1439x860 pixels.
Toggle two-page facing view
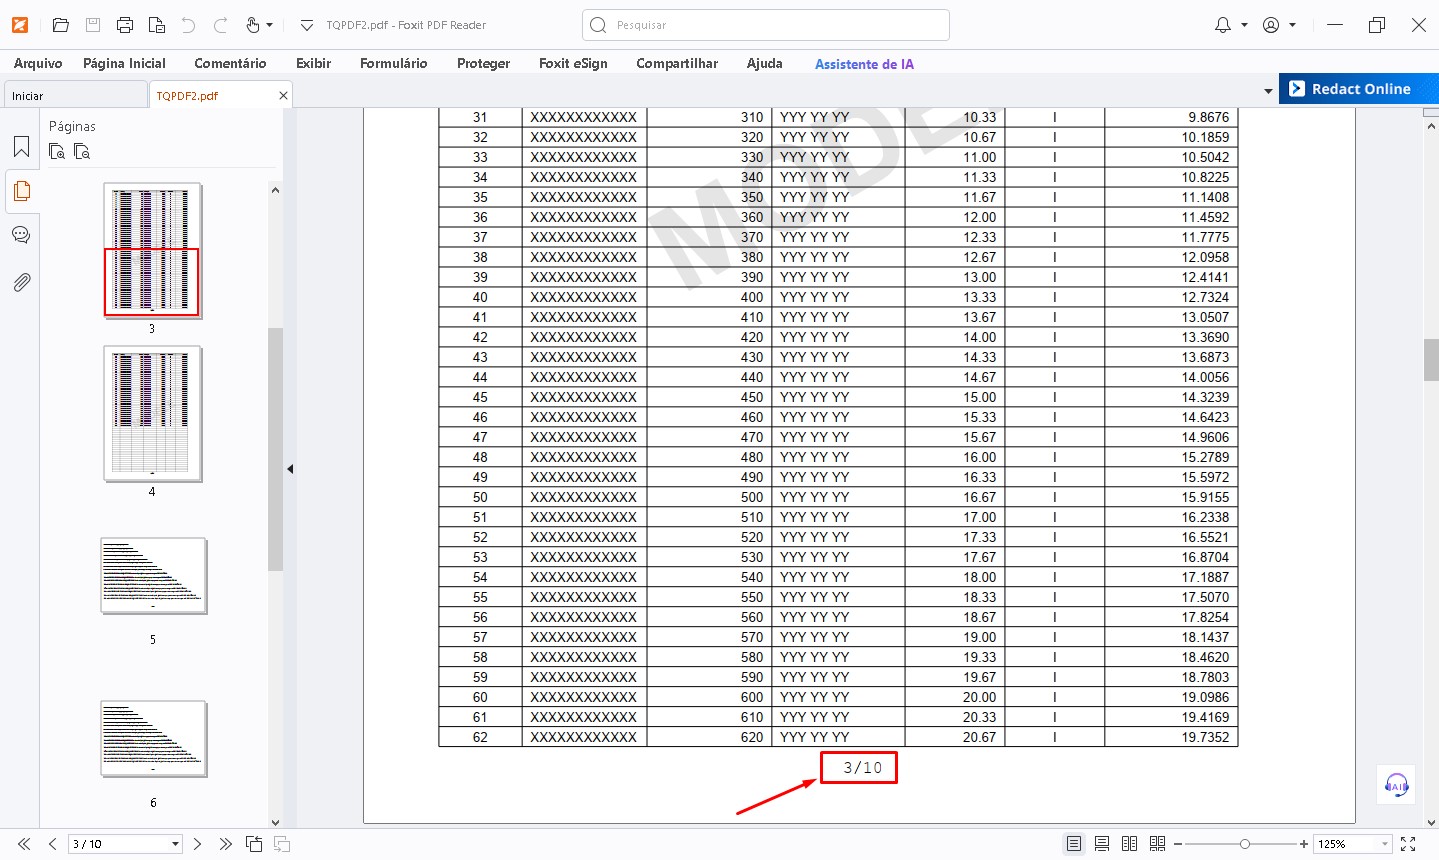coord(1130,844)
